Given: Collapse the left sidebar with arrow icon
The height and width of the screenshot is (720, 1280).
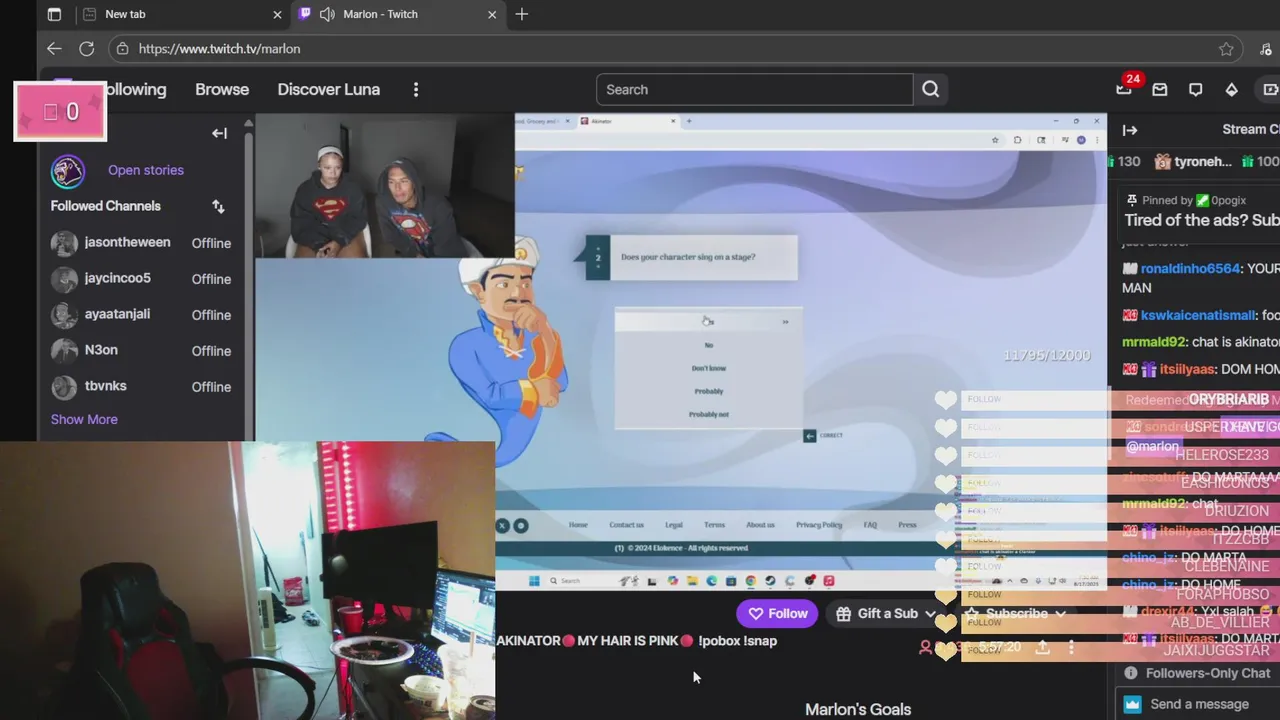Looking at the screenshot, I should (219, 133).
